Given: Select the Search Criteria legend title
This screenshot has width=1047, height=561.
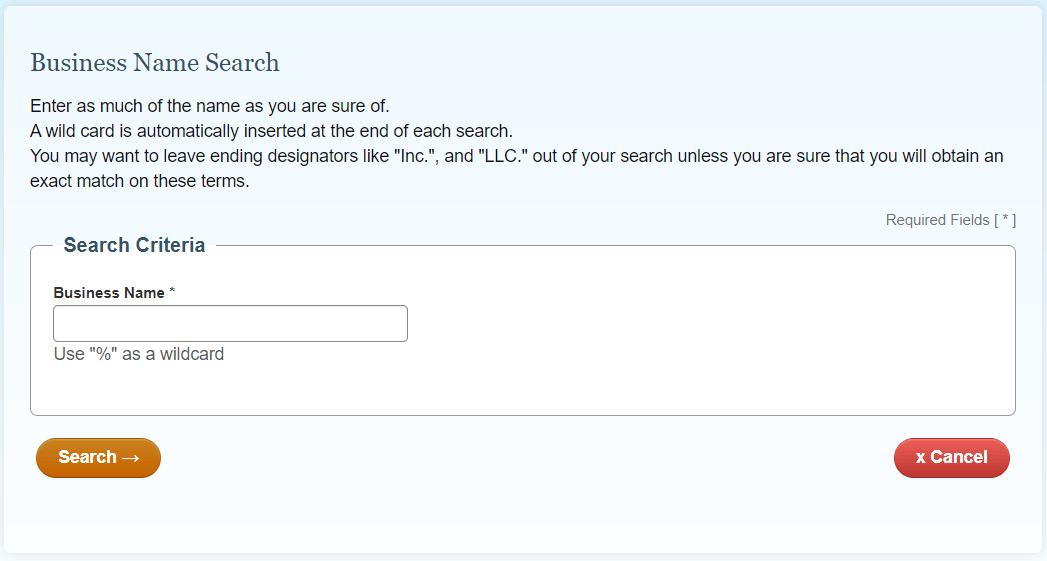Looking at the screenshot, I should [x=134, y=245].
